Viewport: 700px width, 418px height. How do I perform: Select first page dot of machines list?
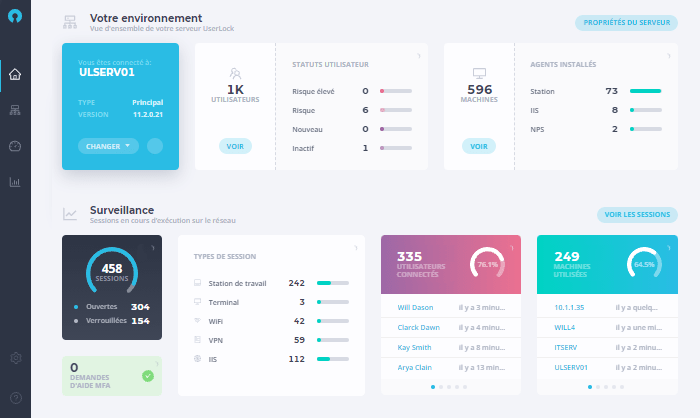click(590, 387)
